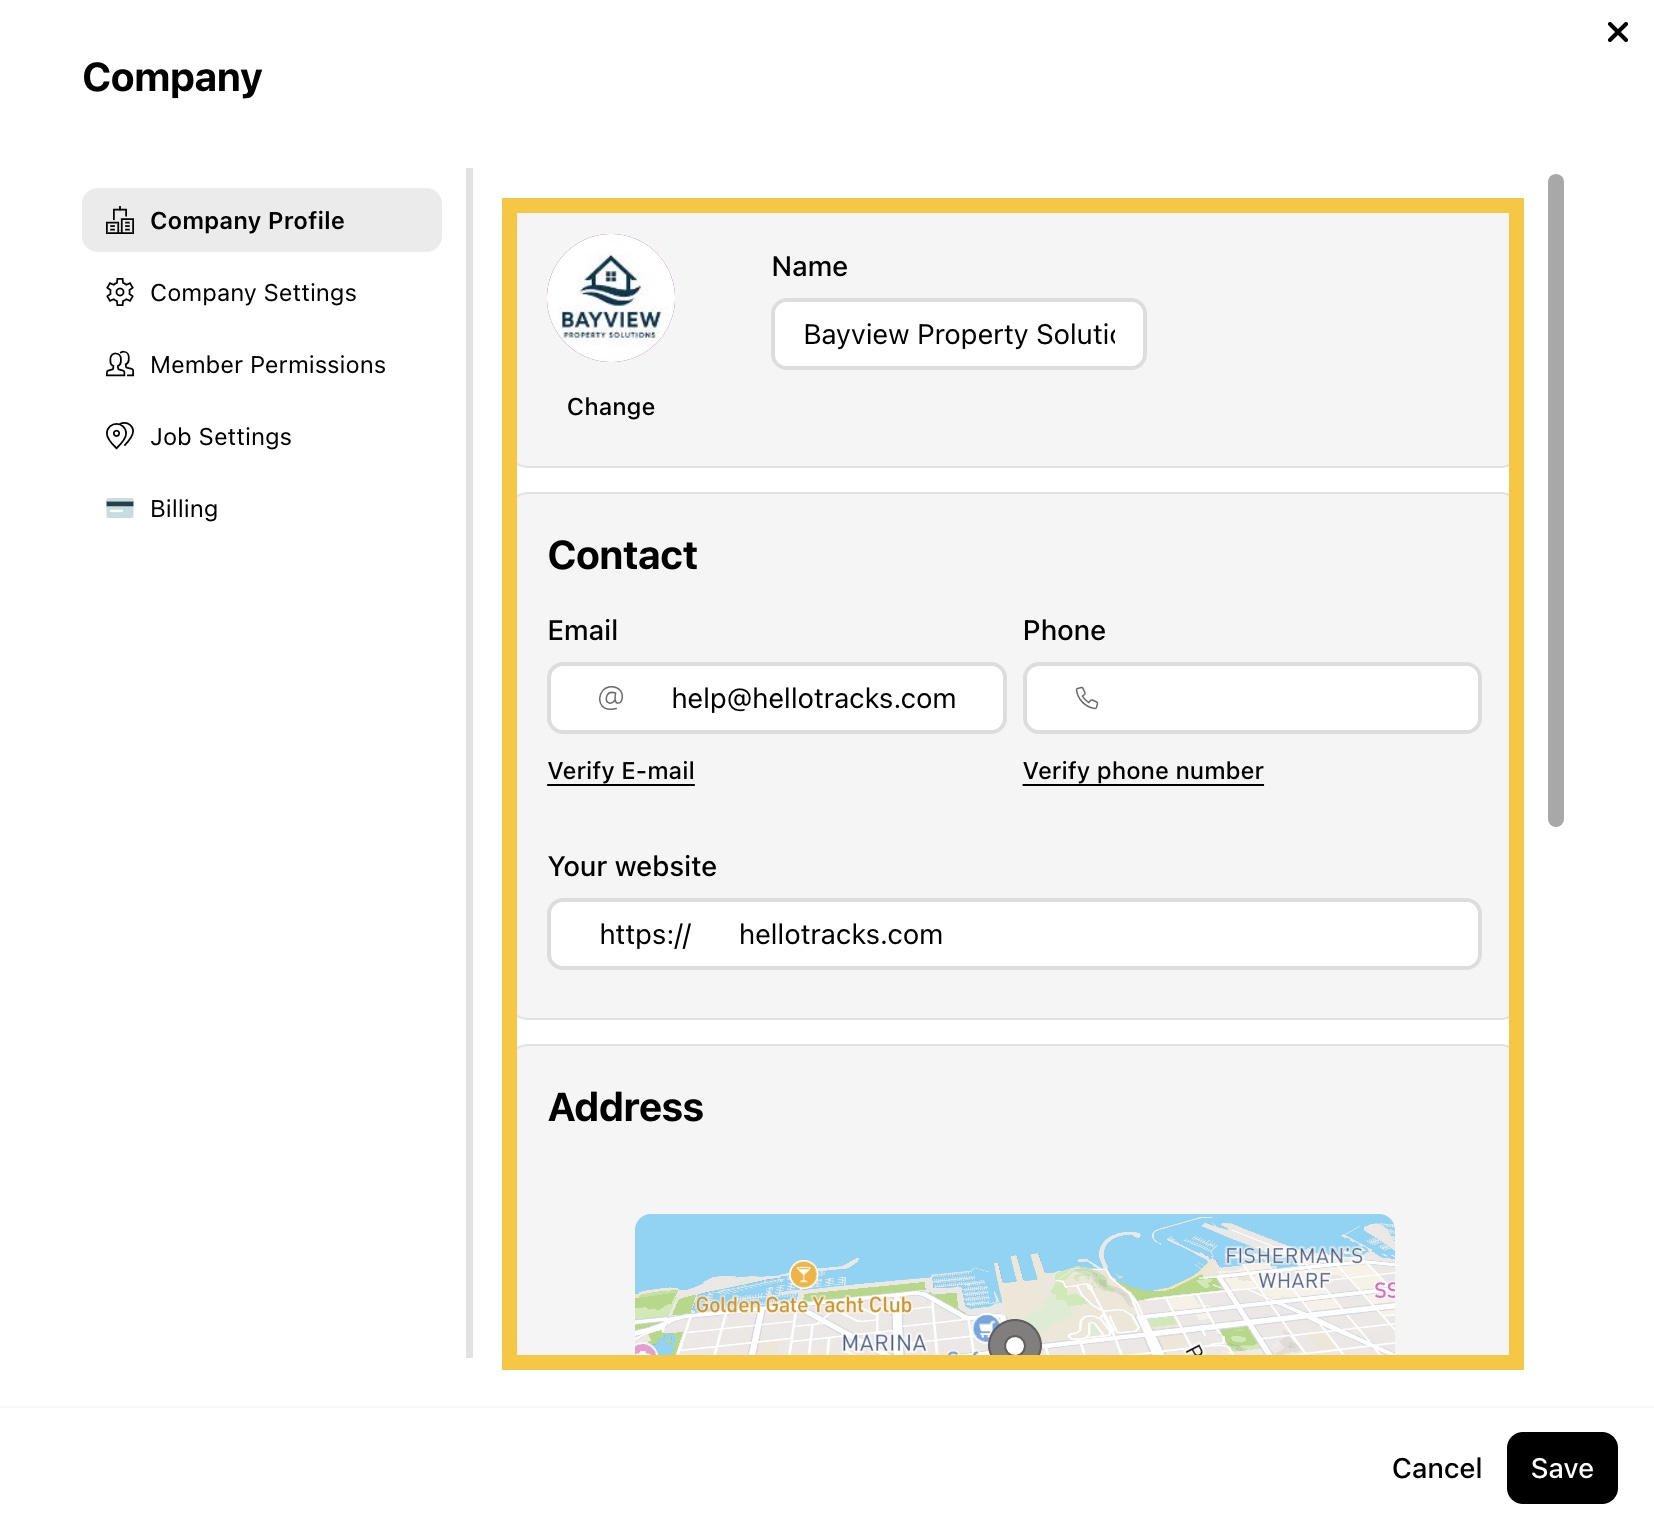
Task: Click the Your website input field
Action: click(x=1014, y=934)
